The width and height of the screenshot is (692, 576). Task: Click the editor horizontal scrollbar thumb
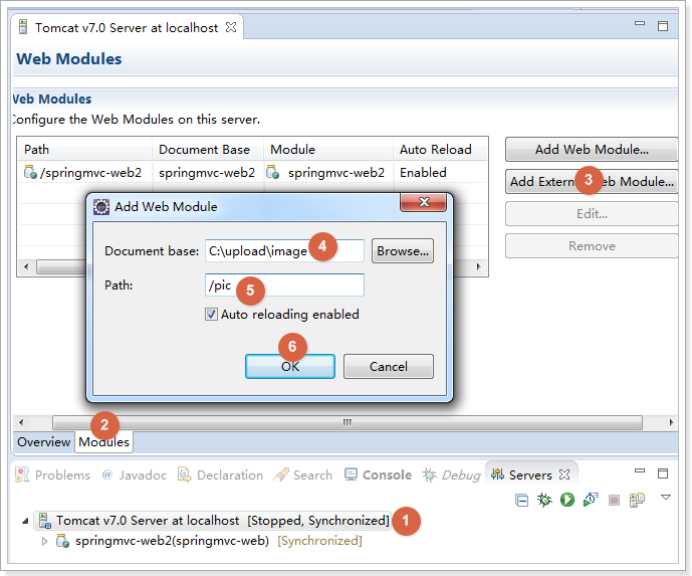[x=347, y=422]
